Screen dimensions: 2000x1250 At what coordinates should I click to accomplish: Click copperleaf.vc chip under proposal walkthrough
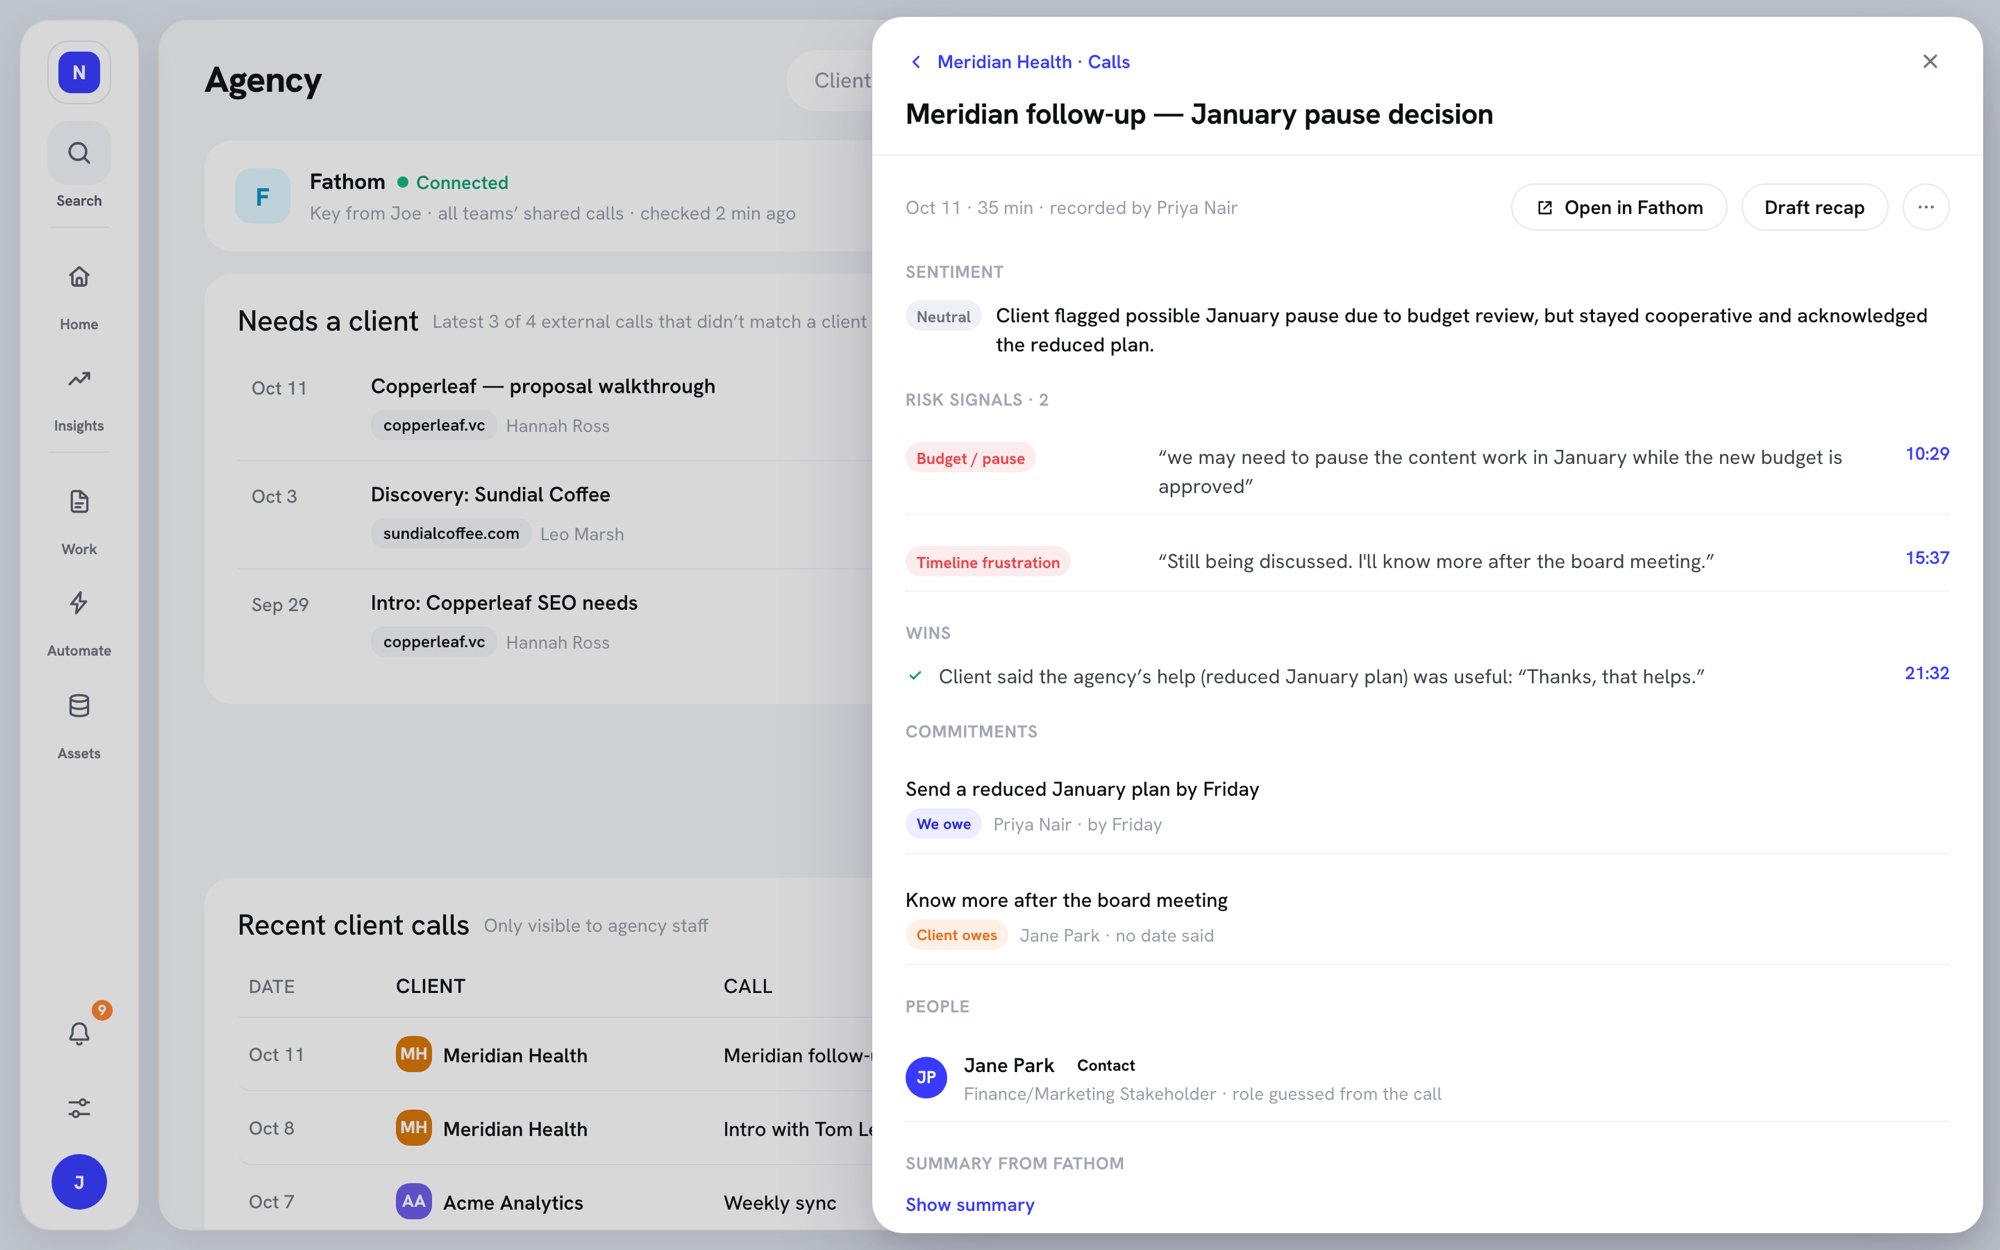[x=434, y=425]
